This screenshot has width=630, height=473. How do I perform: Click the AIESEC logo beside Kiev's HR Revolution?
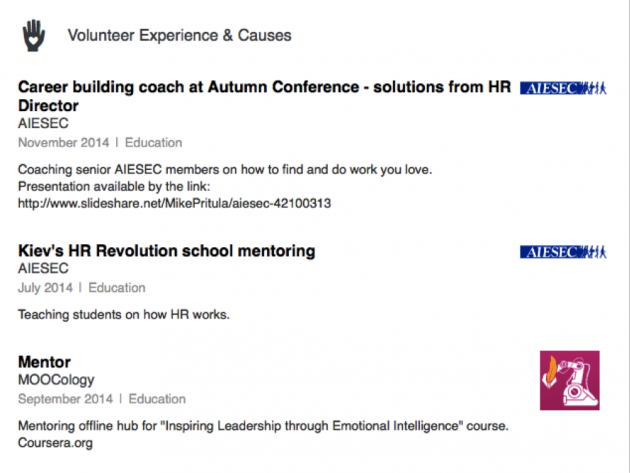563,252
